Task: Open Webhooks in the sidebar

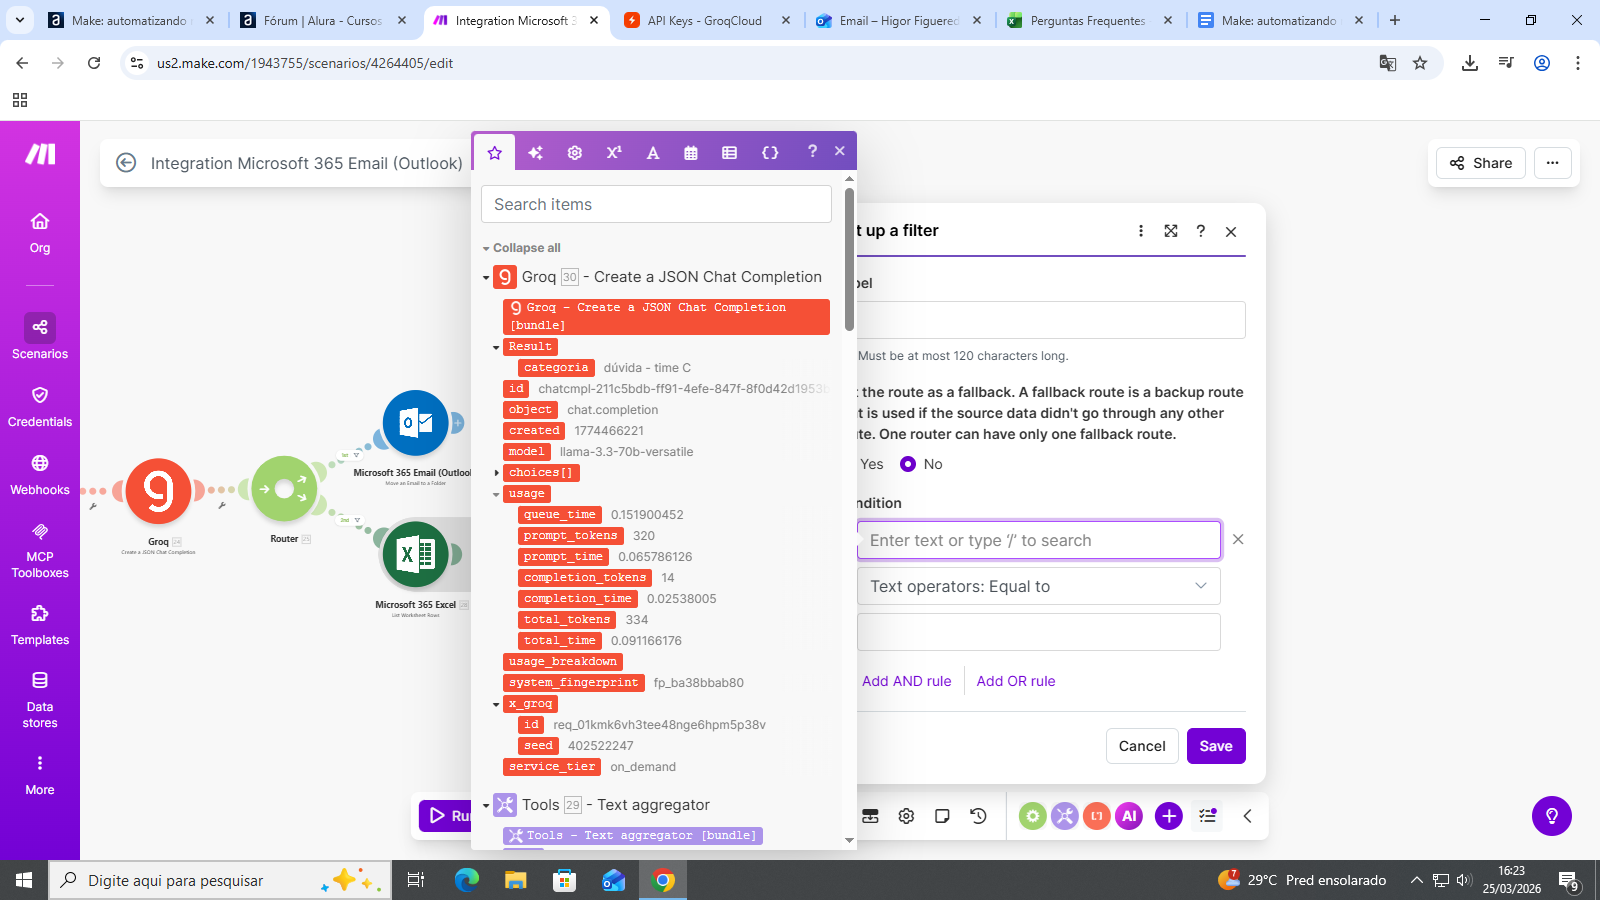Action: (x=40, y=474)
